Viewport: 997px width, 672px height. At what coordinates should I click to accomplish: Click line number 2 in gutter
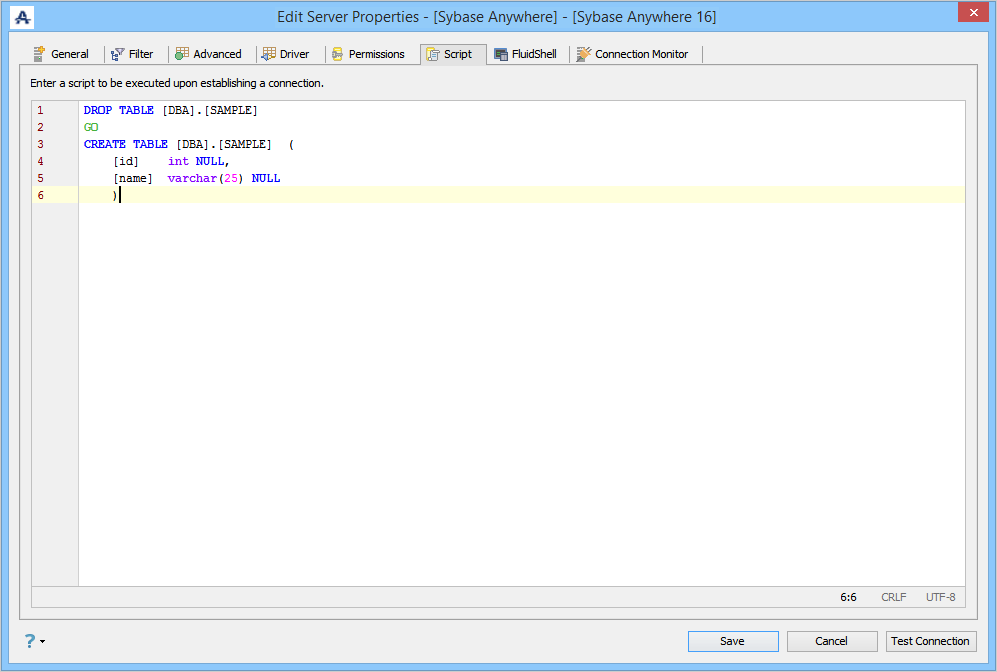(x=40, y=127)
